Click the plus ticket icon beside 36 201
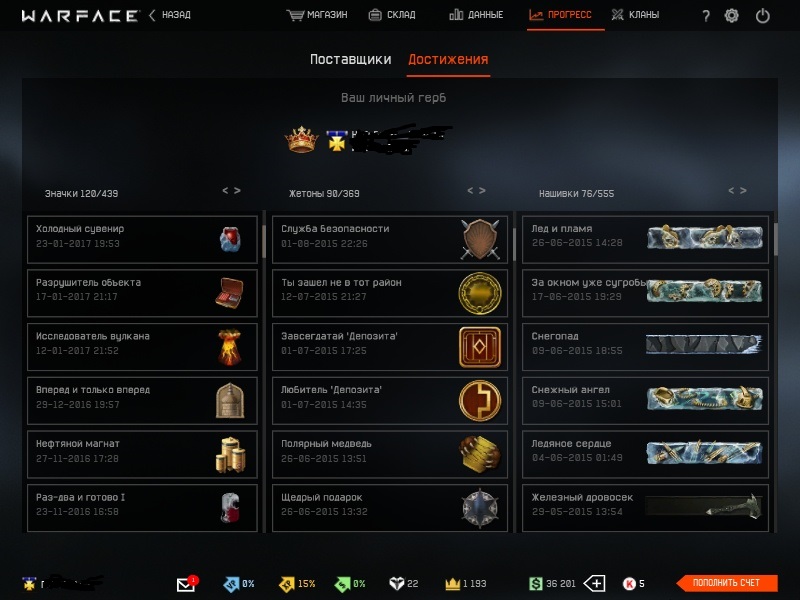 pyautogui.click(x=594, y=583)
